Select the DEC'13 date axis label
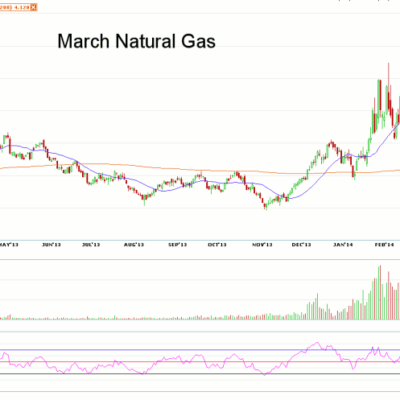This screenshot has height=400, width=400. 301,245
